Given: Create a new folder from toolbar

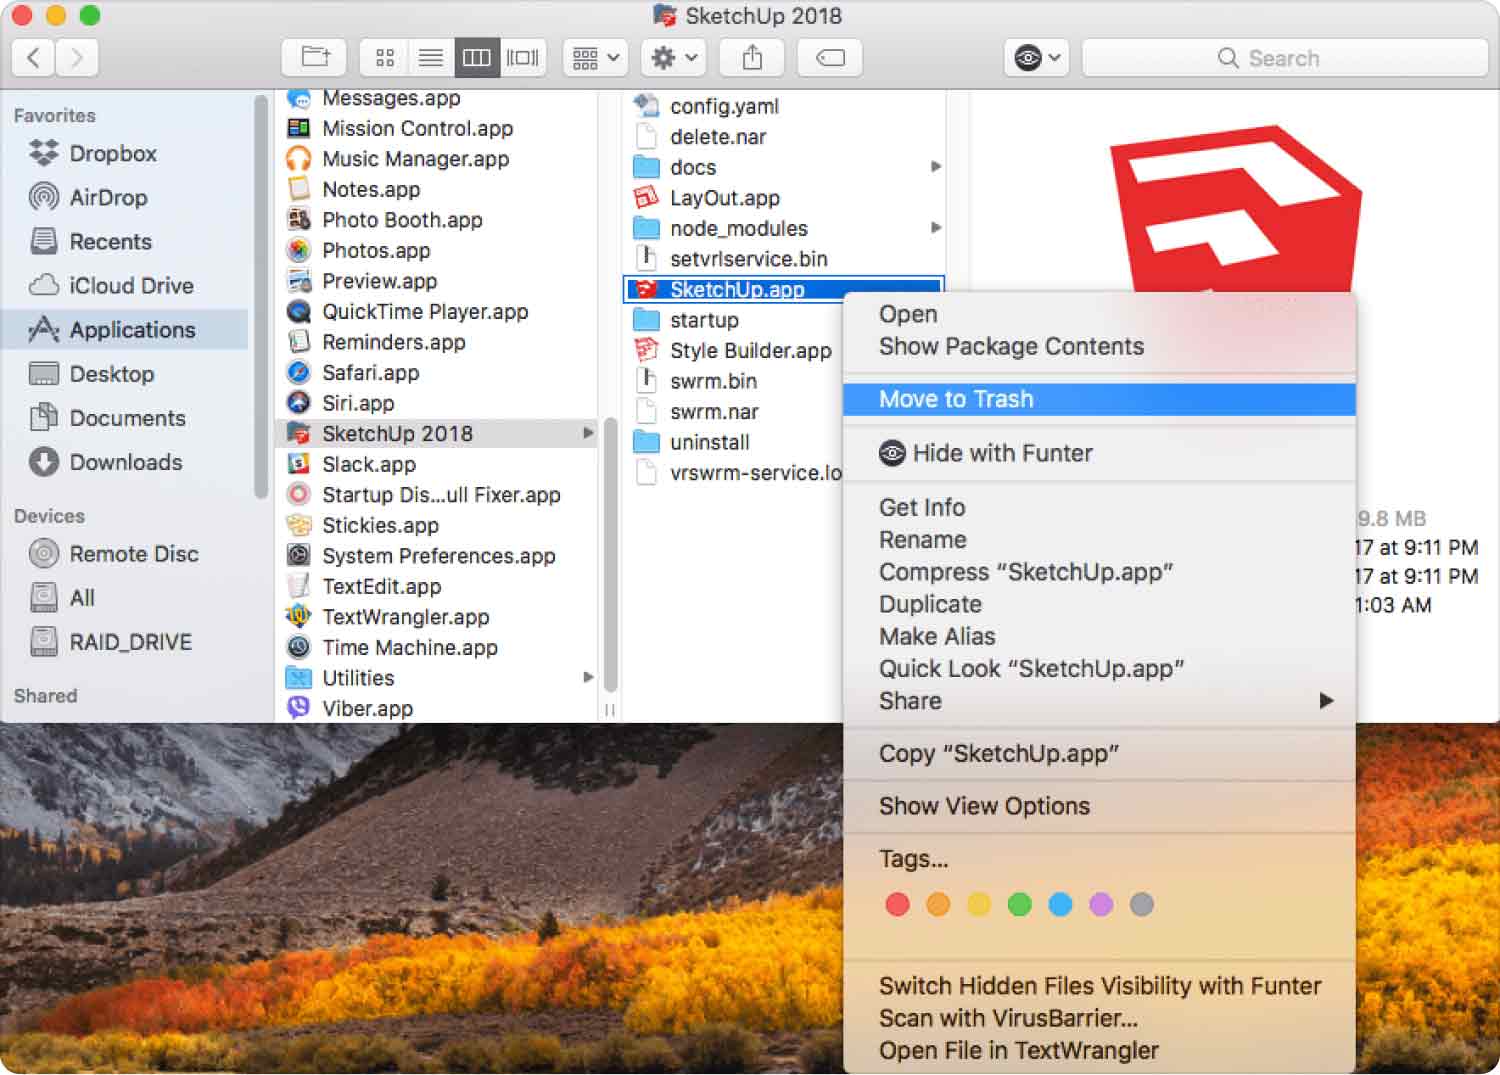Looking at the screenshot, I should [314, 58].
